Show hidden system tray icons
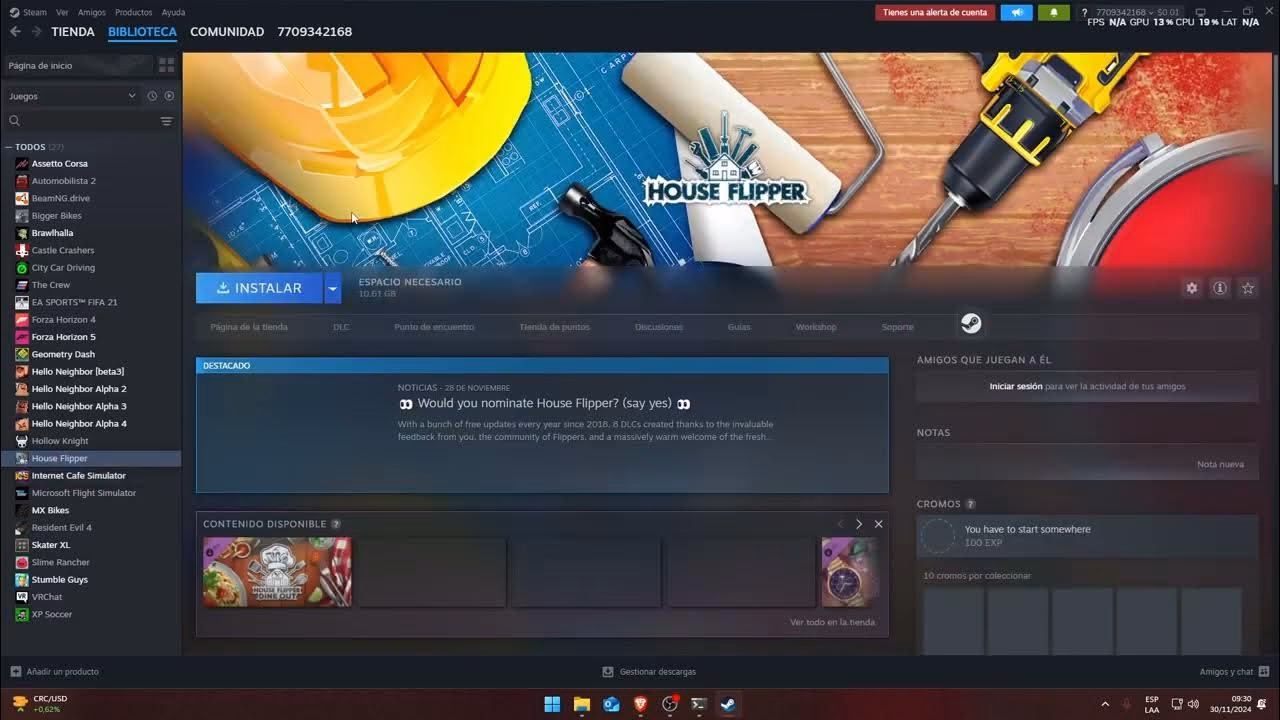Viewport: 1280px width, 720px height. point(1105,704)
